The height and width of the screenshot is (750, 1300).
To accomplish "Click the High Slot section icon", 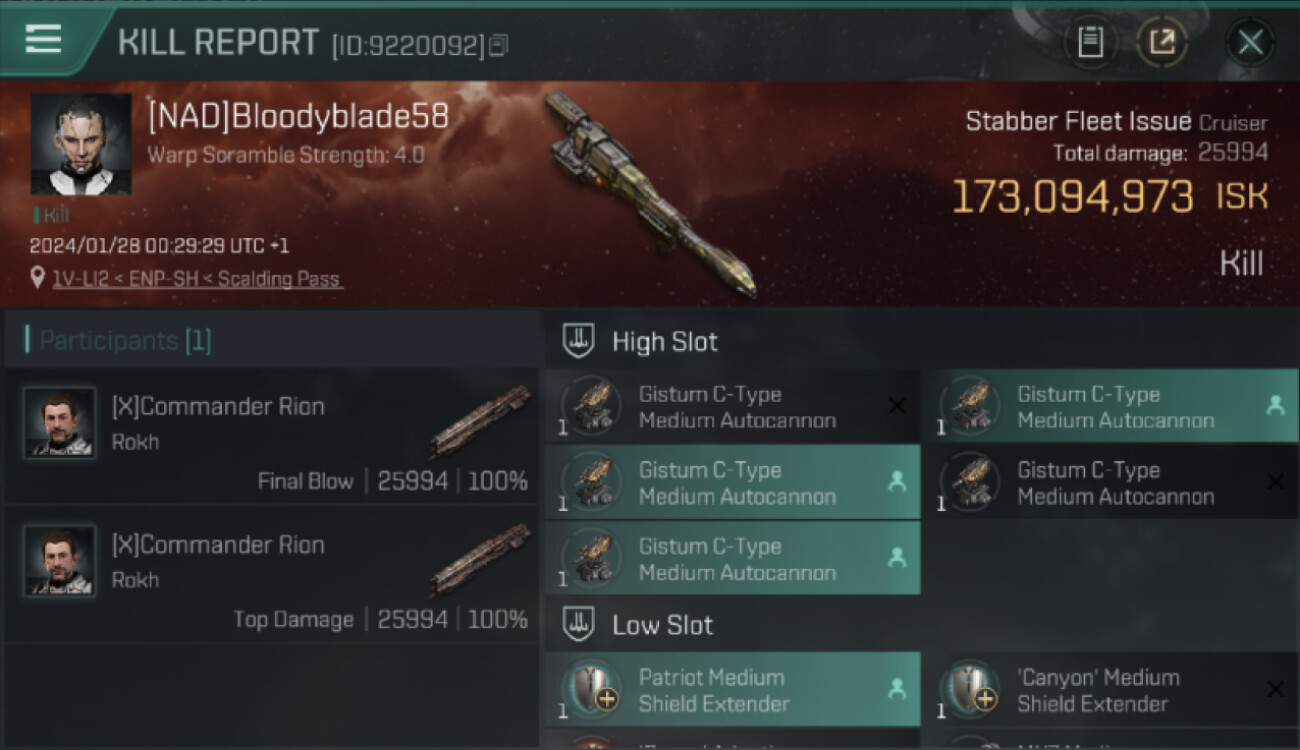I will (578, 341).
